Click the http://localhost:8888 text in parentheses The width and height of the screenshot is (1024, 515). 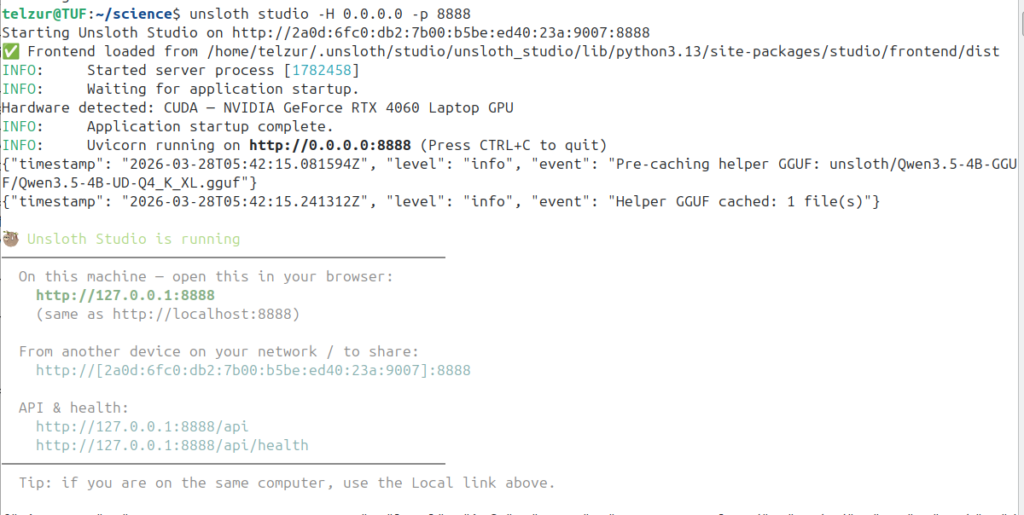[x=198, y=314]
